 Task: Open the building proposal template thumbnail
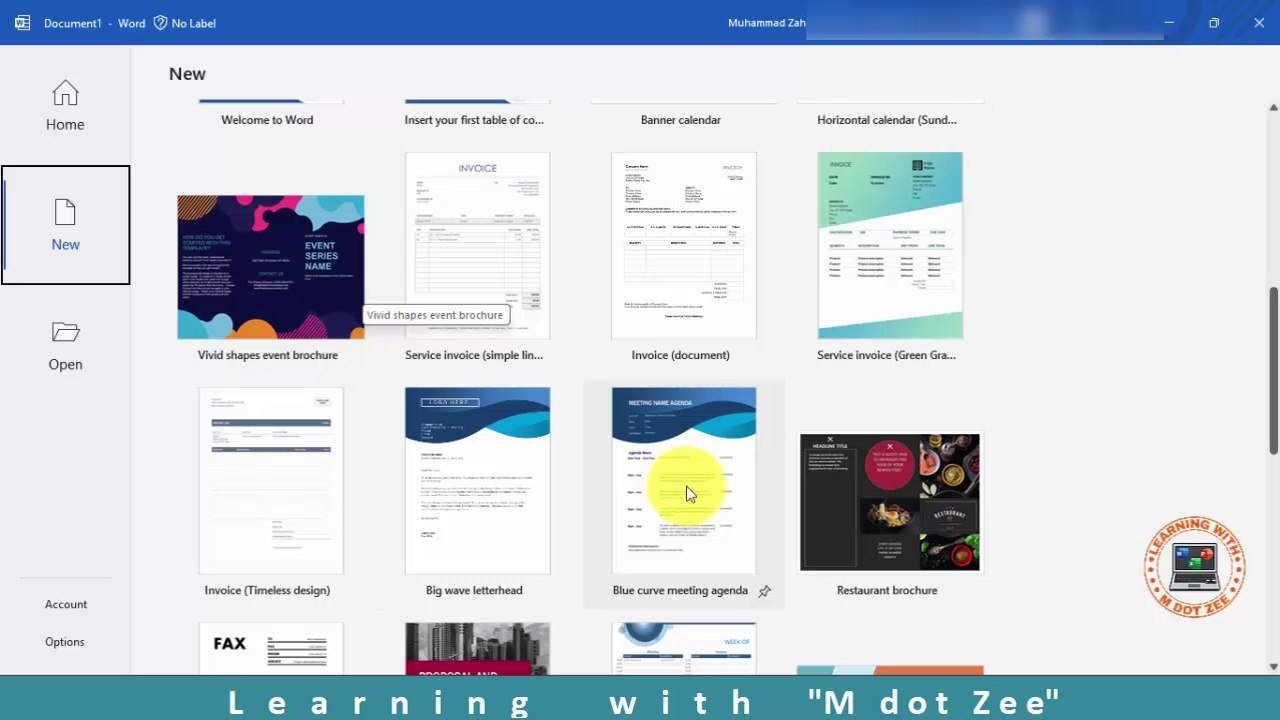[x=477, y=648]
